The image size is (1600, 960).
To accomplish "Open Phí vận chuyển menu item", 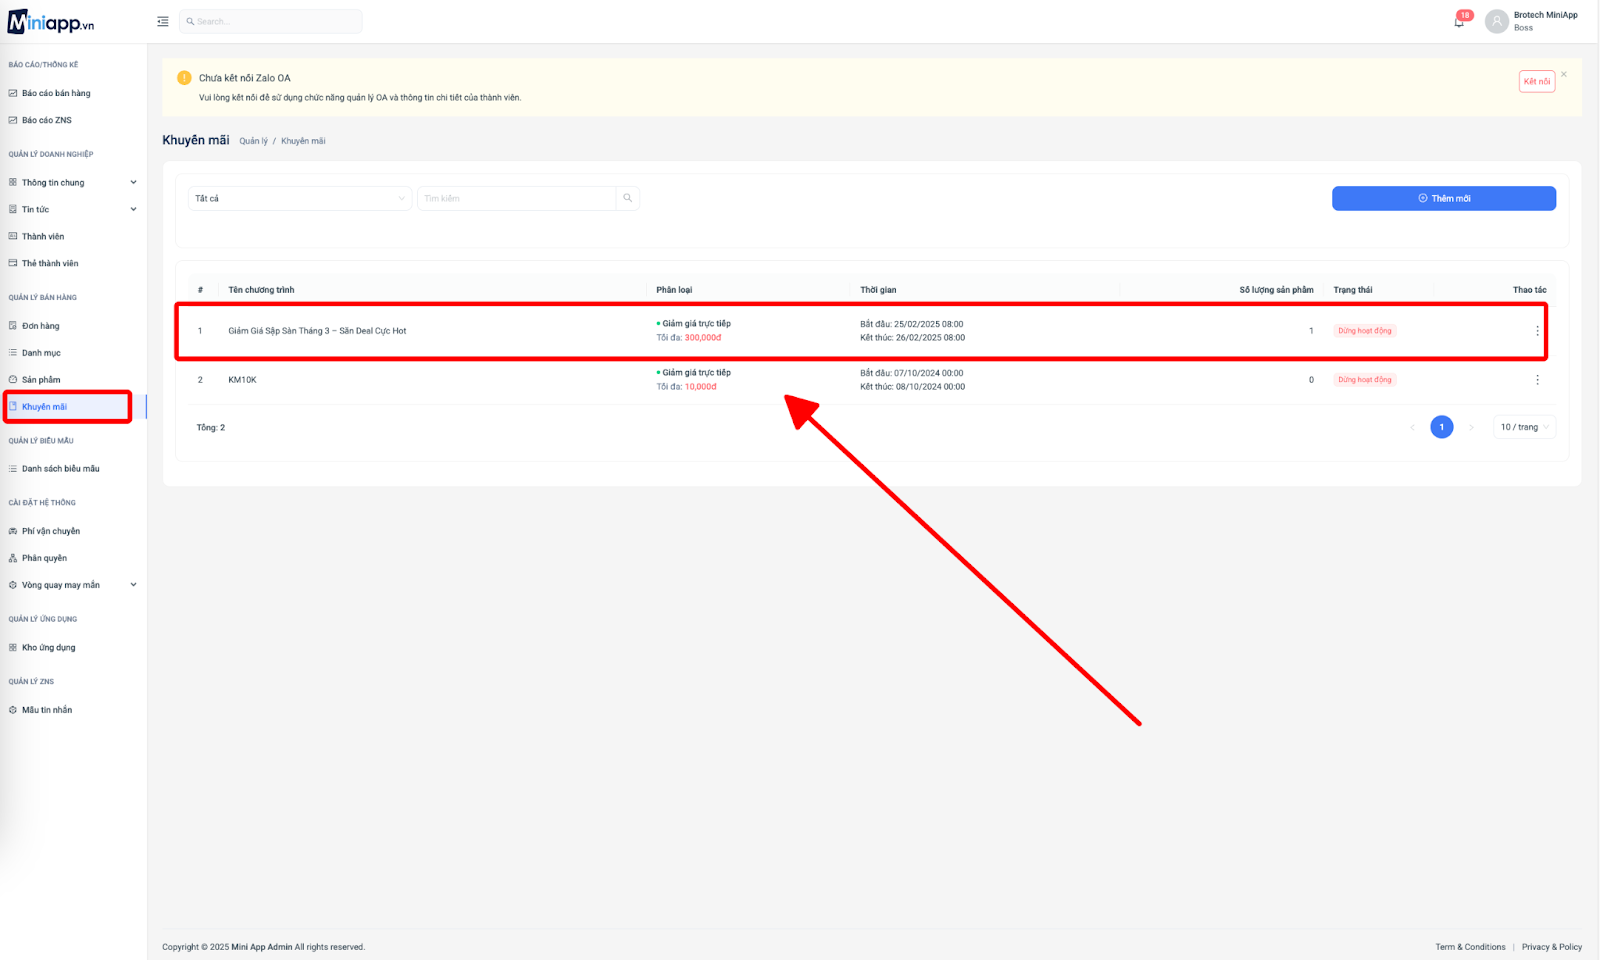I will (51, 531).
